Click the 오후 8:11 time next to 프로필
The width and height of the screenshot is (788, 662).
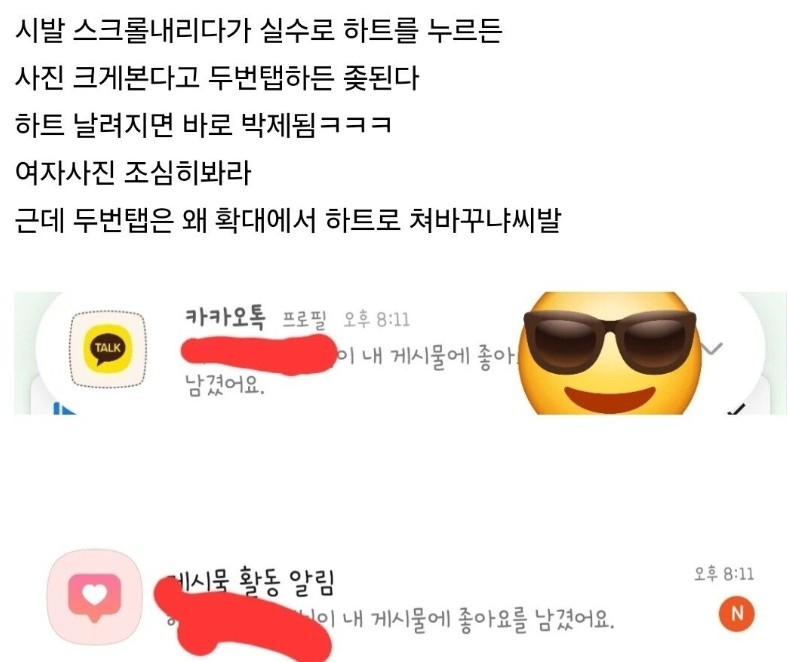pos(376,320)
